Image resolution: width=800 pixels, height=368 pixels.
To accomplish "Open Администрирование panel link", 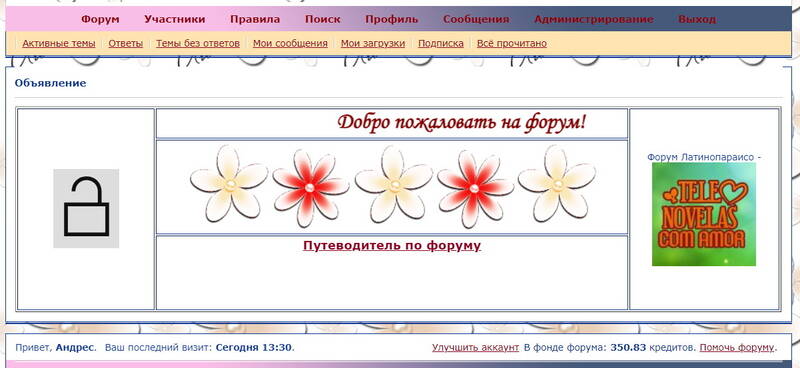I will [594, 19].
